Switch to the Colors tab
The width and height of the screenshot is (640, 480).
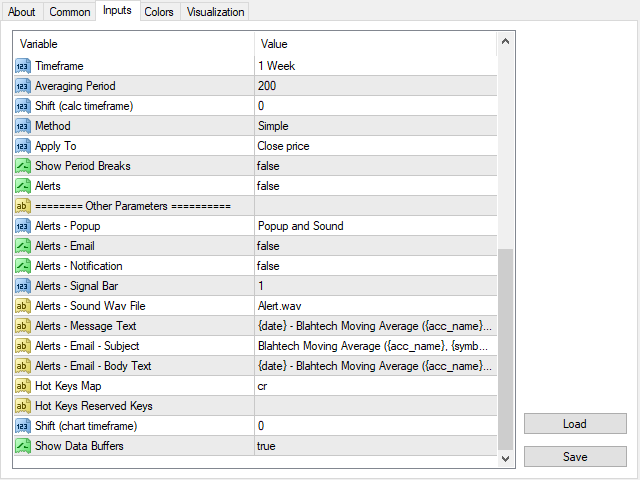pos(158,12)
